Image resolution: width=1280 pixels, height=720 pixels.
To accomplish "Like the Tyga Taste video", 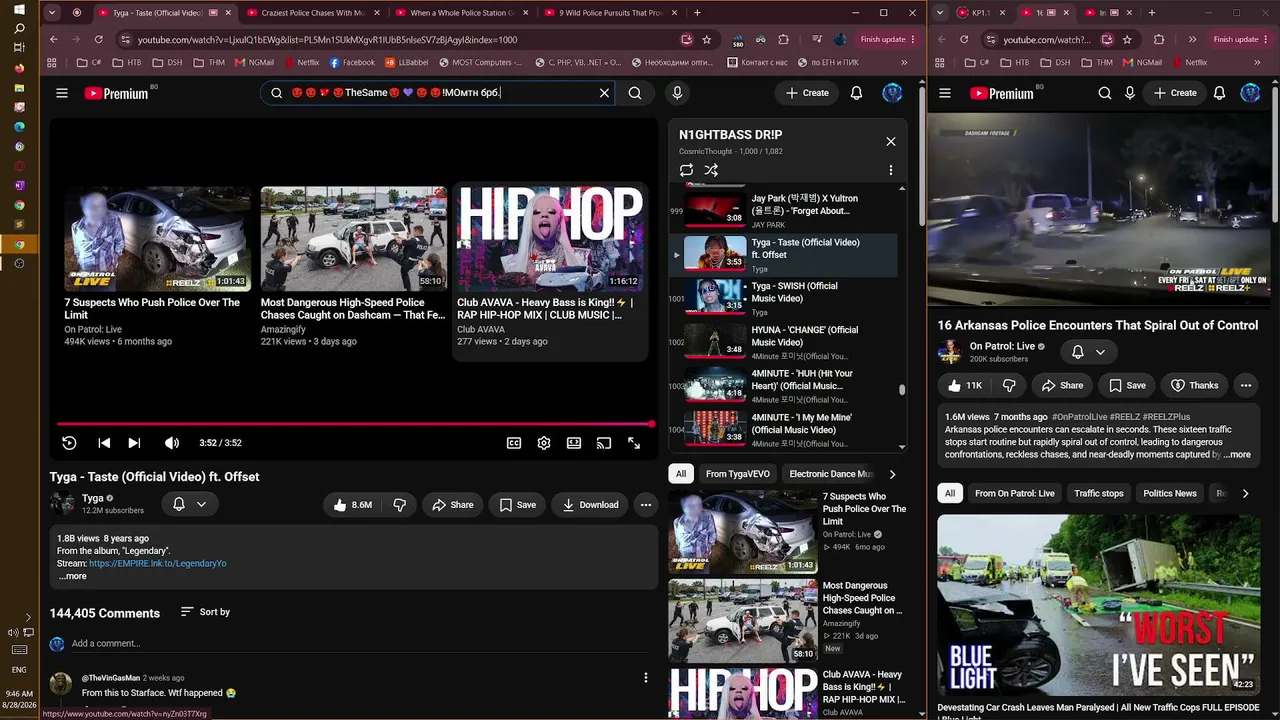I will (353, 505).
